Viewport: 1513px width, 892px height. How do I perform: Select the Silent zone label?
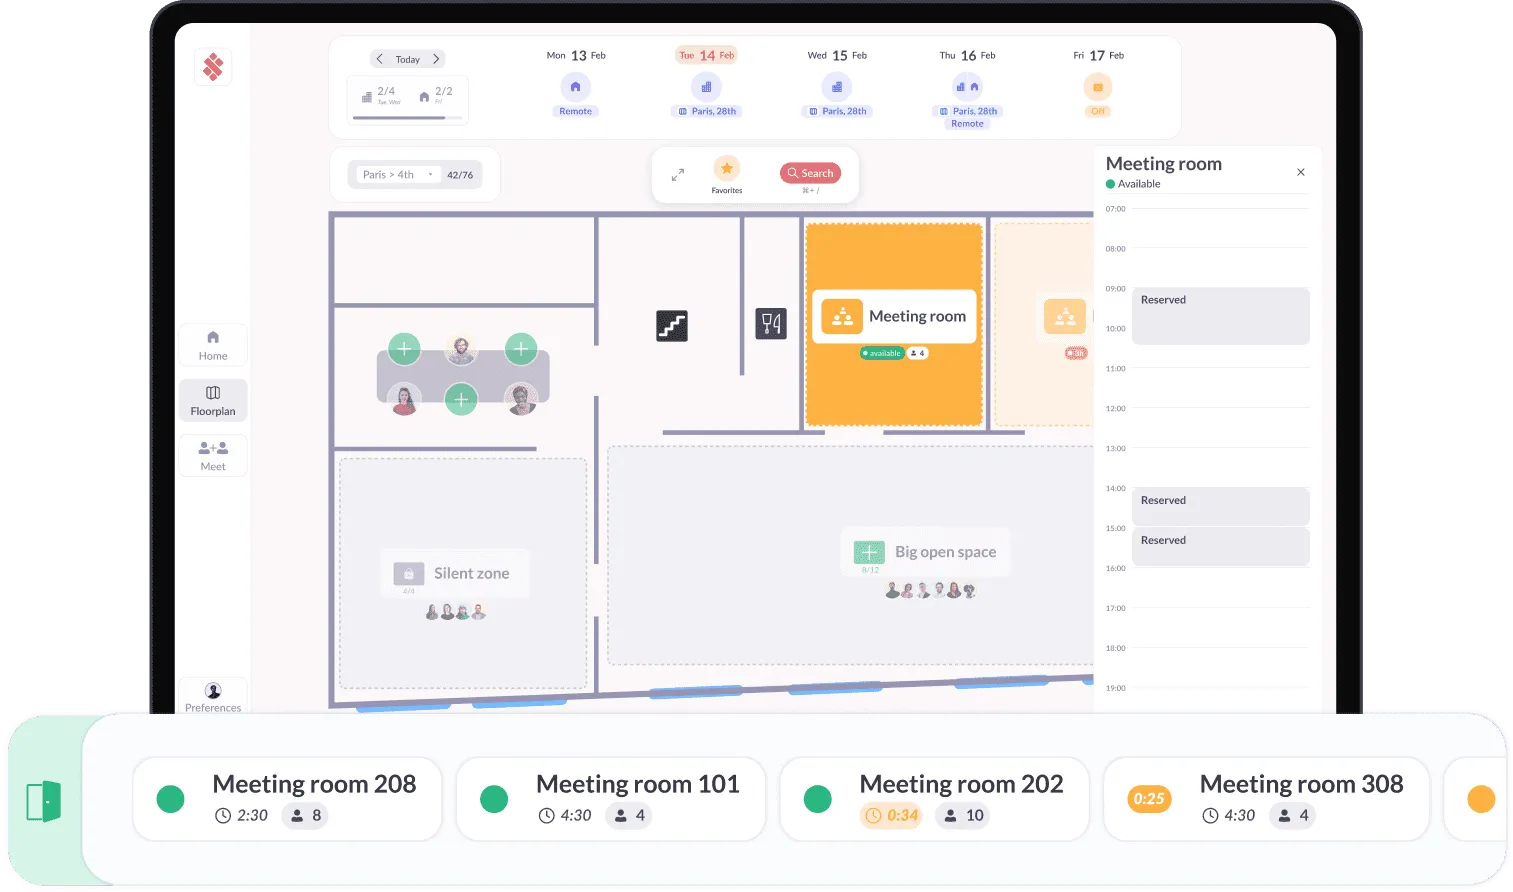471,574
